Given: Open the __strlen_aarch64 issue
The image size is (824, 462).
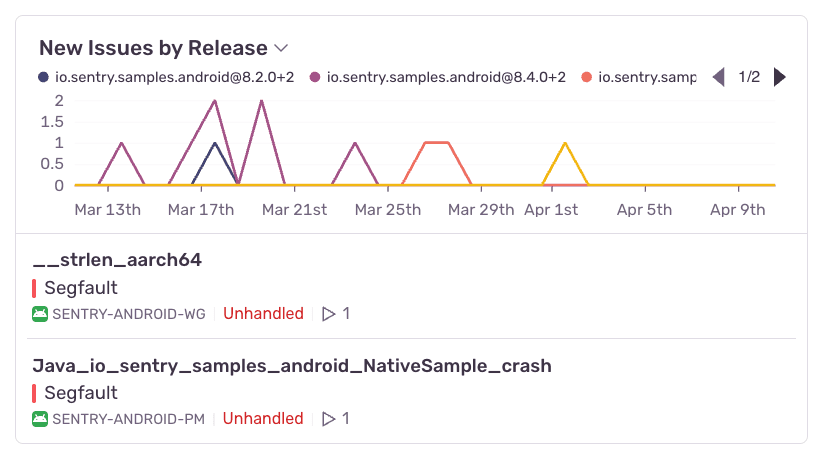Looking at the screenshot, I should pos(117,261).
